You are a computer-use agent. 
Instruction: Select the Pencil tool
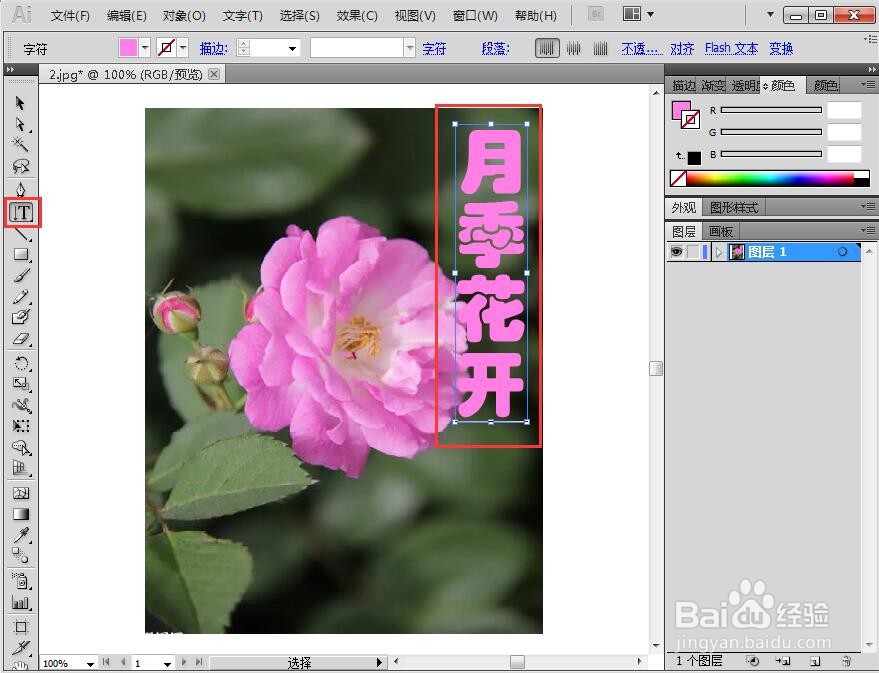pyautogui.click(x=21, y=296)
